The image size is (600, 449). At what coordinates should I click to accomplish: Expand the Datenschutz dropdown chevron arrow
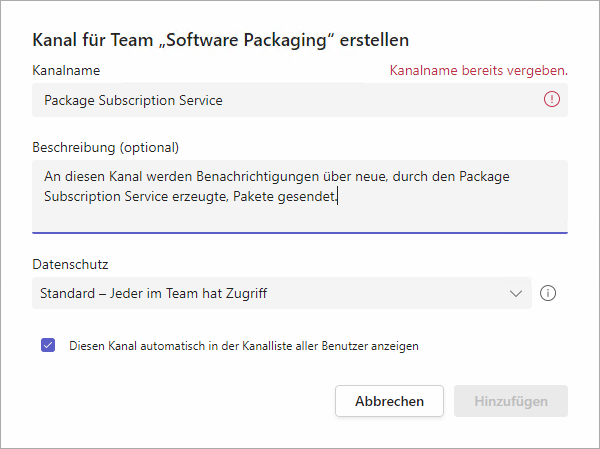pyautogui.click(x=516, y=293)
